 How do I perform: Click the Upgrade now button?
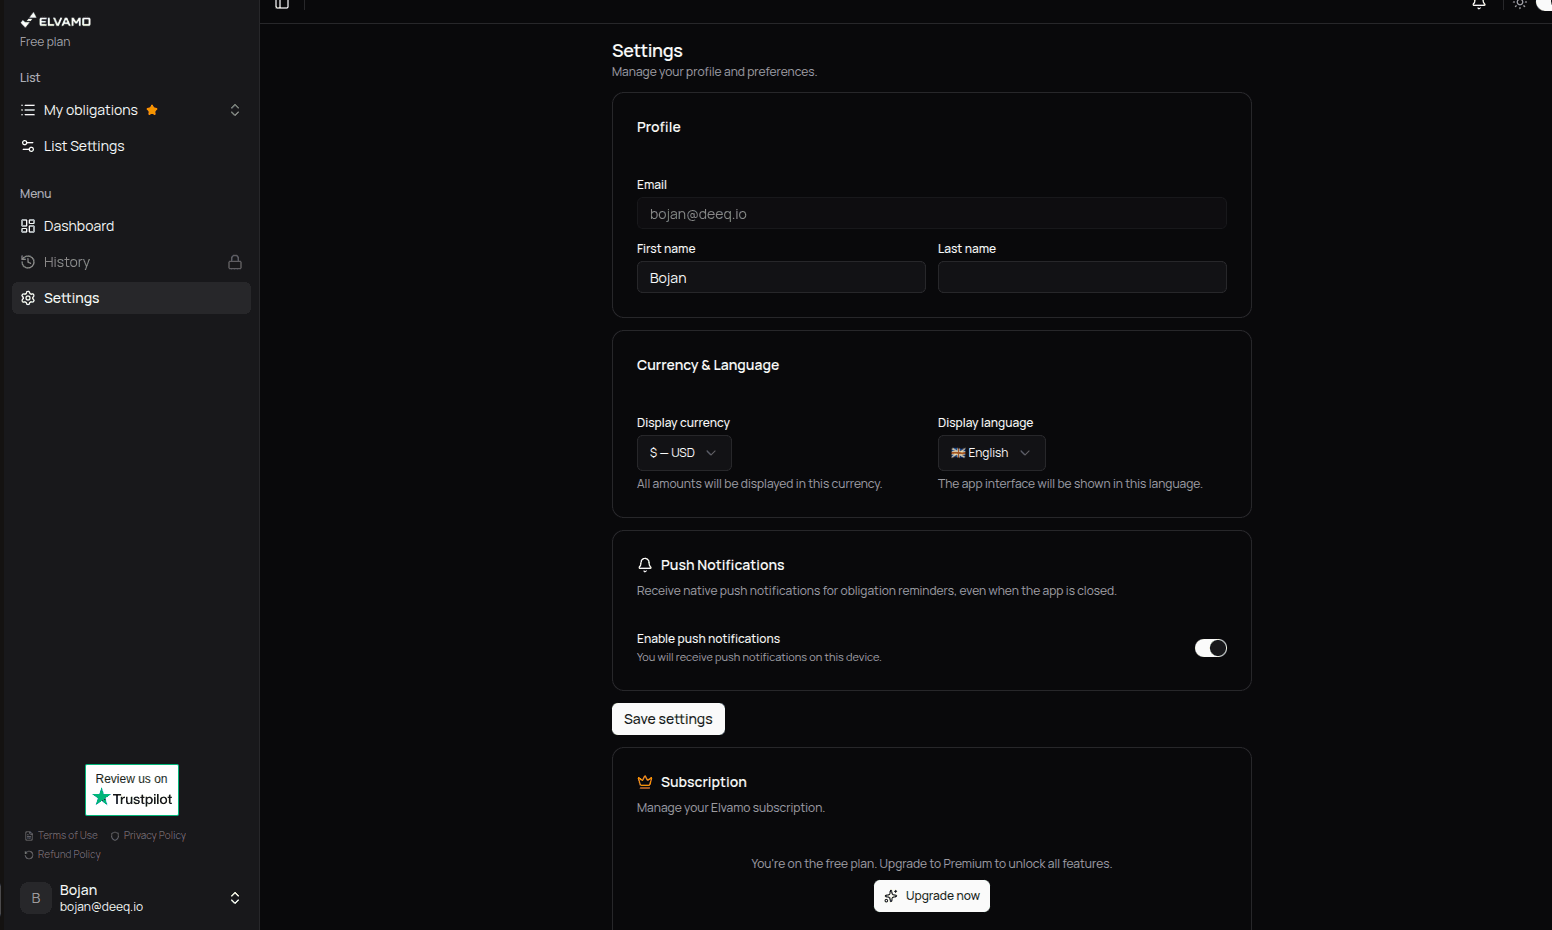click(931, 895)
